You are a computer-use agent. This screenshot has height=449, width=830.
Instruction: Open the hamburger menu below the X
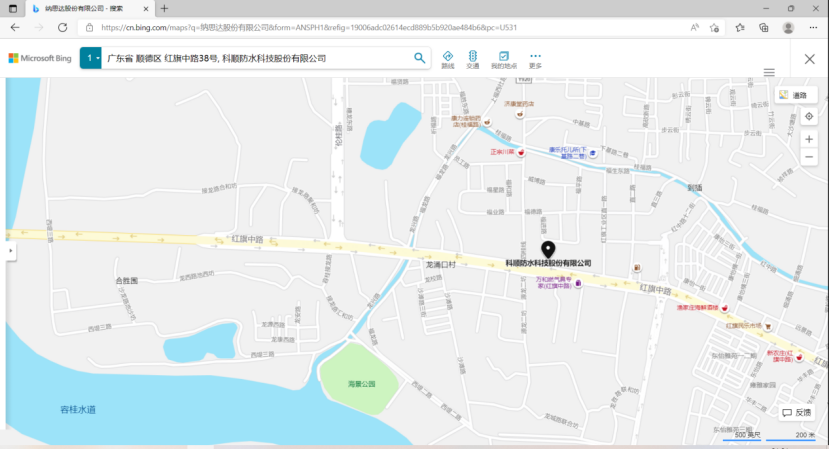[769, 73]
